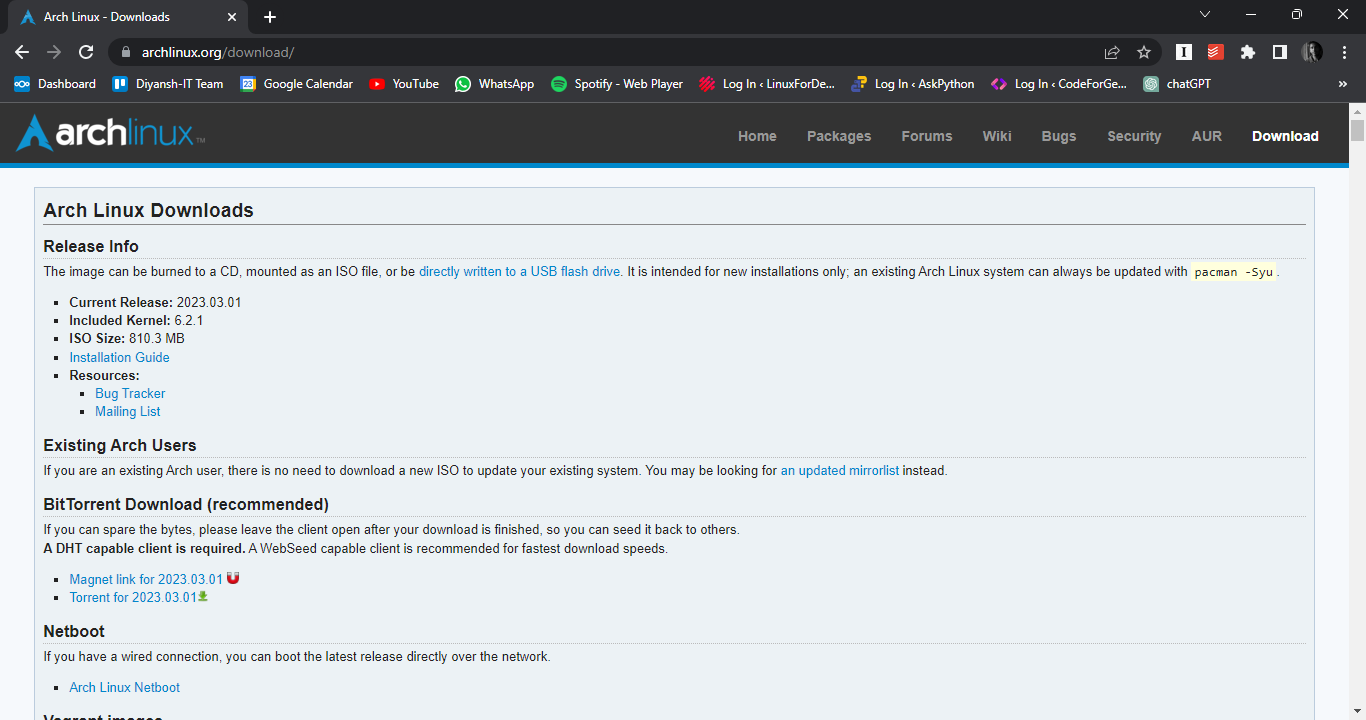
Task: Click the Arch Linux logo
Action: coord(110,134)
